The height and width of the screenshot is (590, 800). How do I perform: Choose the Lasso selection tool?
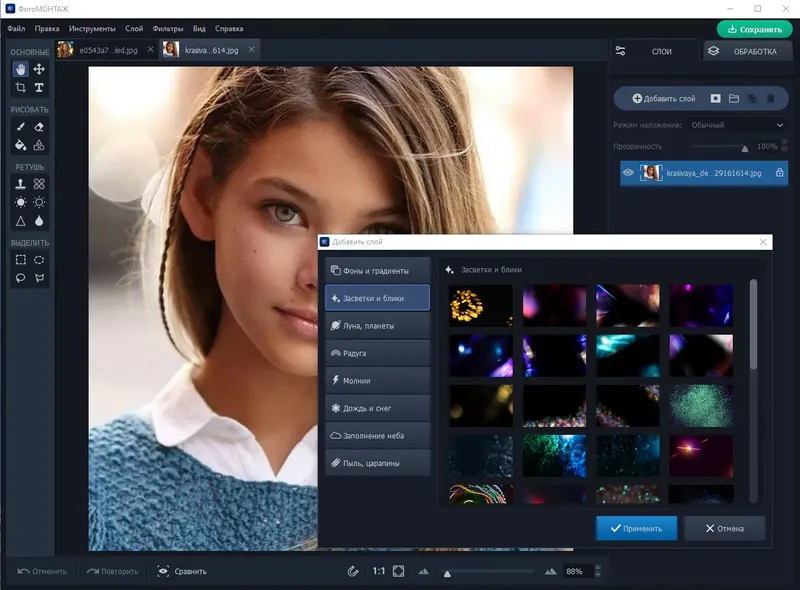click(20, 278)
